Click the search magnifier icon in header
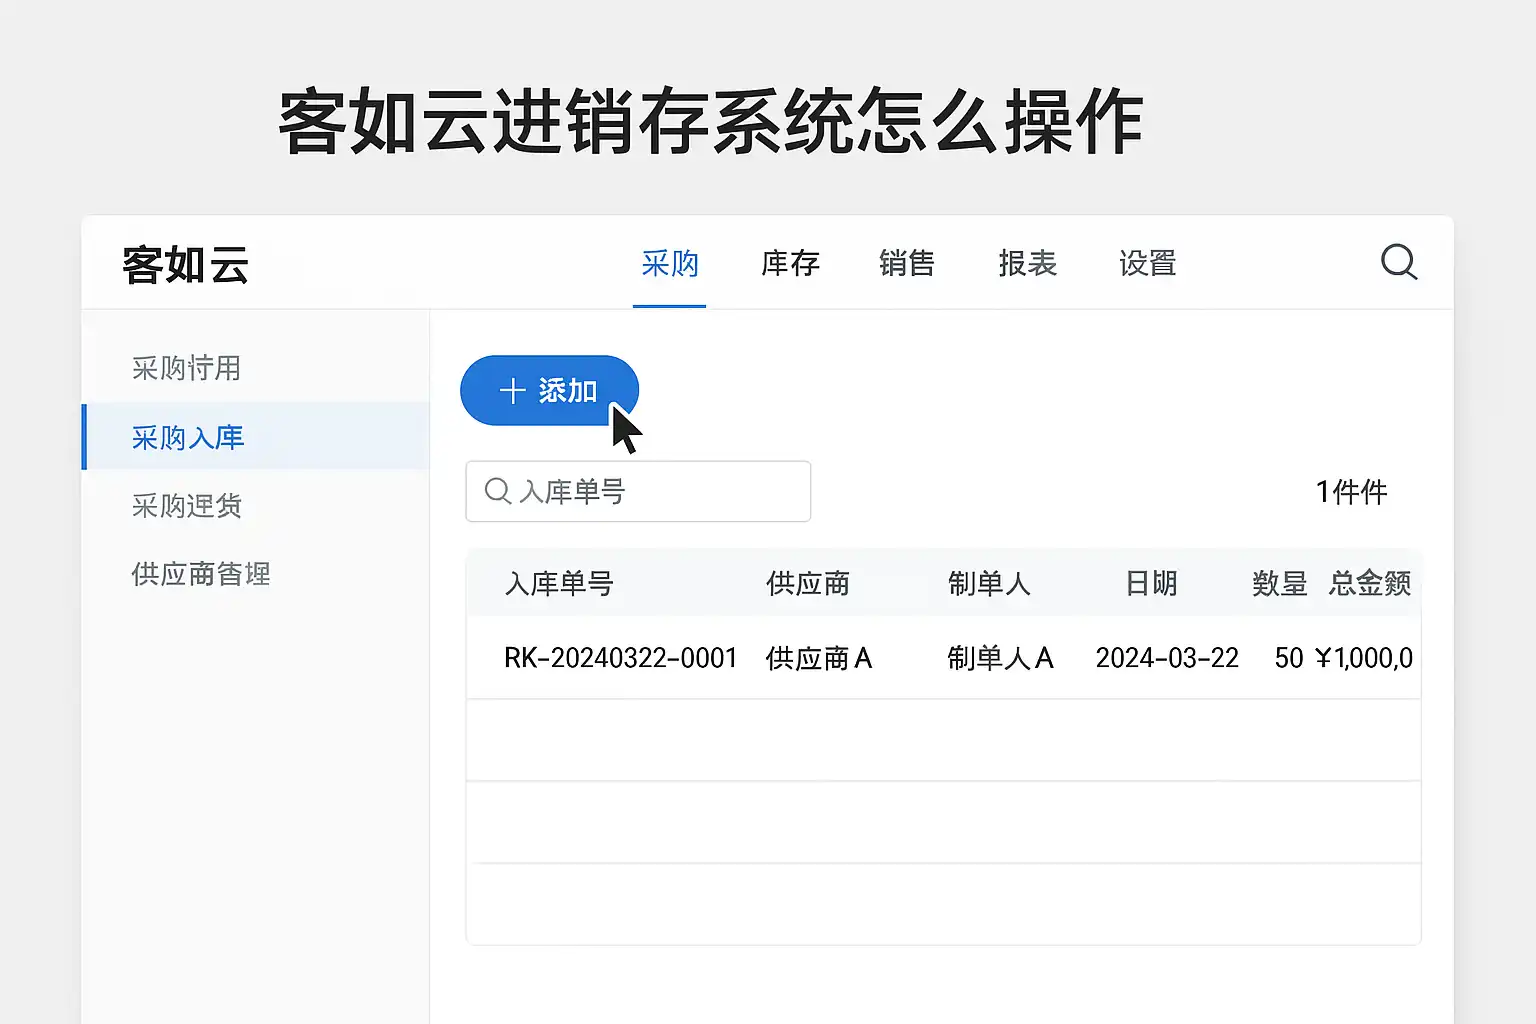The width and height of the screenshot is (1536, 1024). pos(1398,263)
